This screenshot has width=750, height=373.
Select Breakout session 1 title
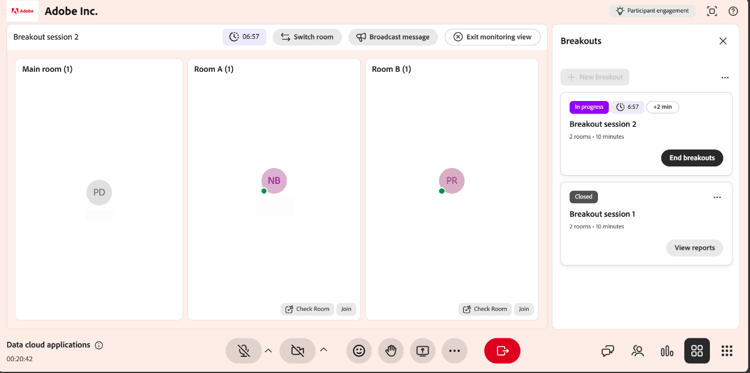coord(602,214)
